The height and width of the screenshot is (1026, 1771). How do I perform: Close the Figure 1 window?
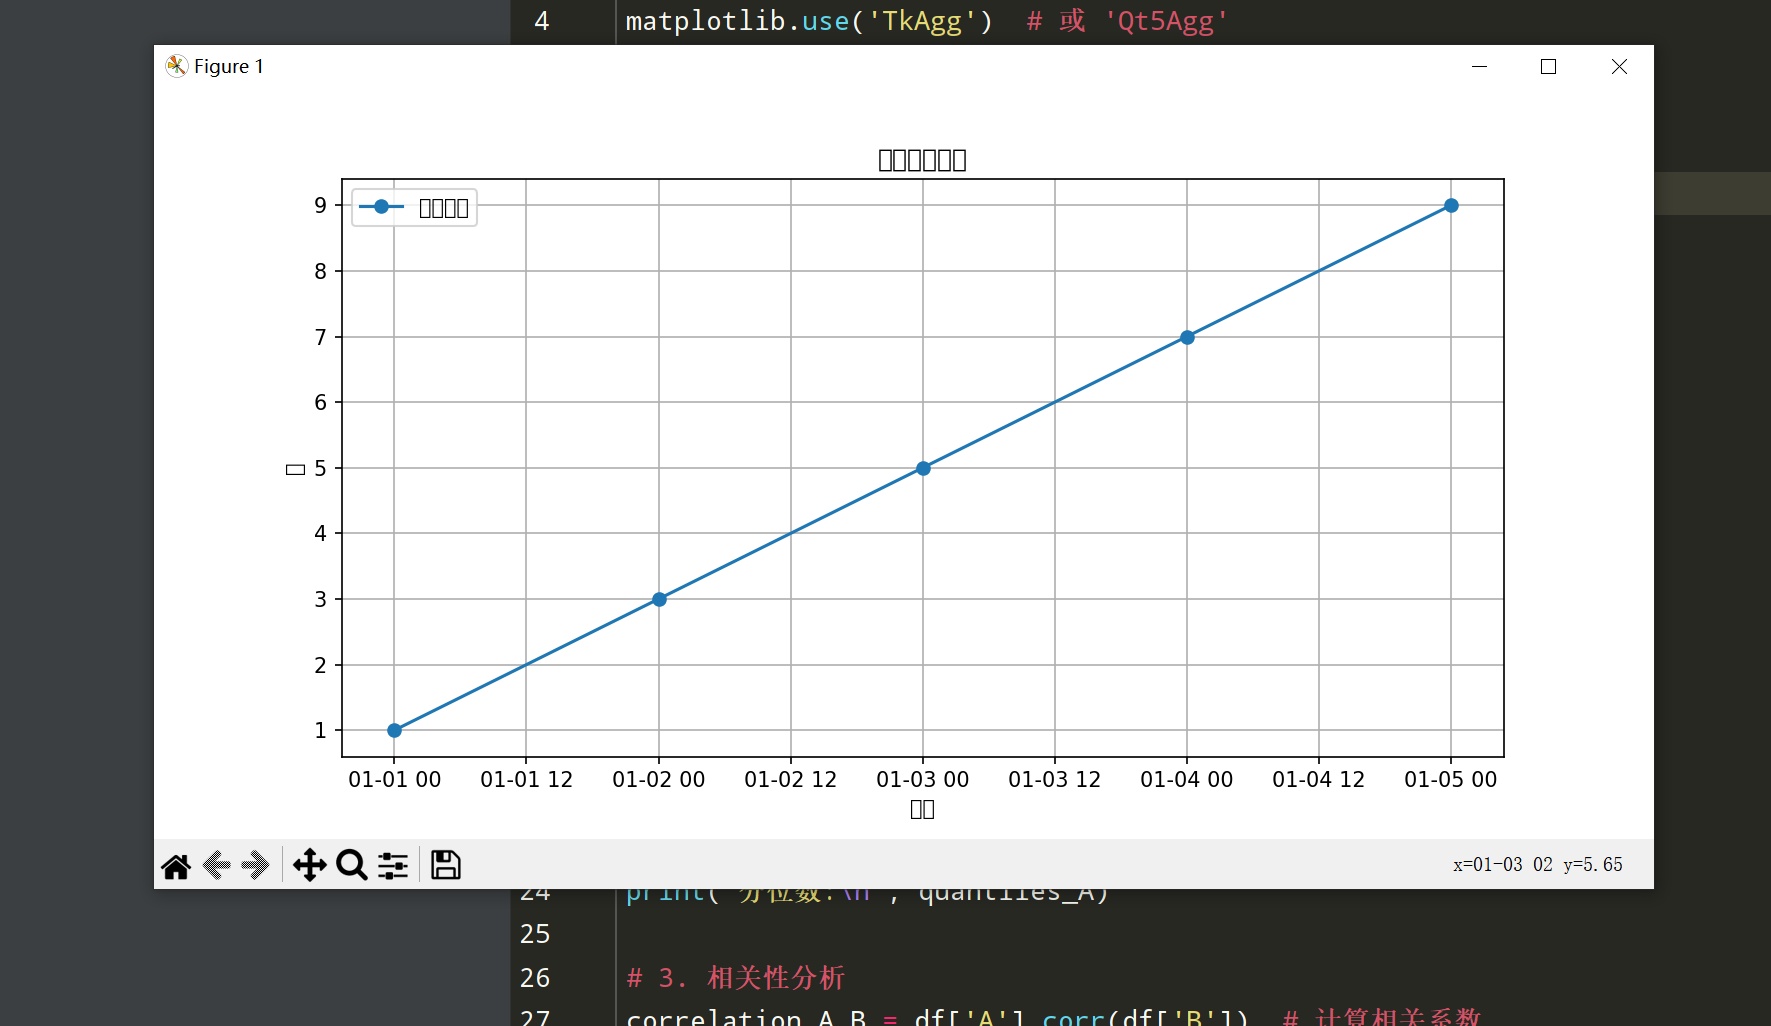click(x=1619, y=66)
